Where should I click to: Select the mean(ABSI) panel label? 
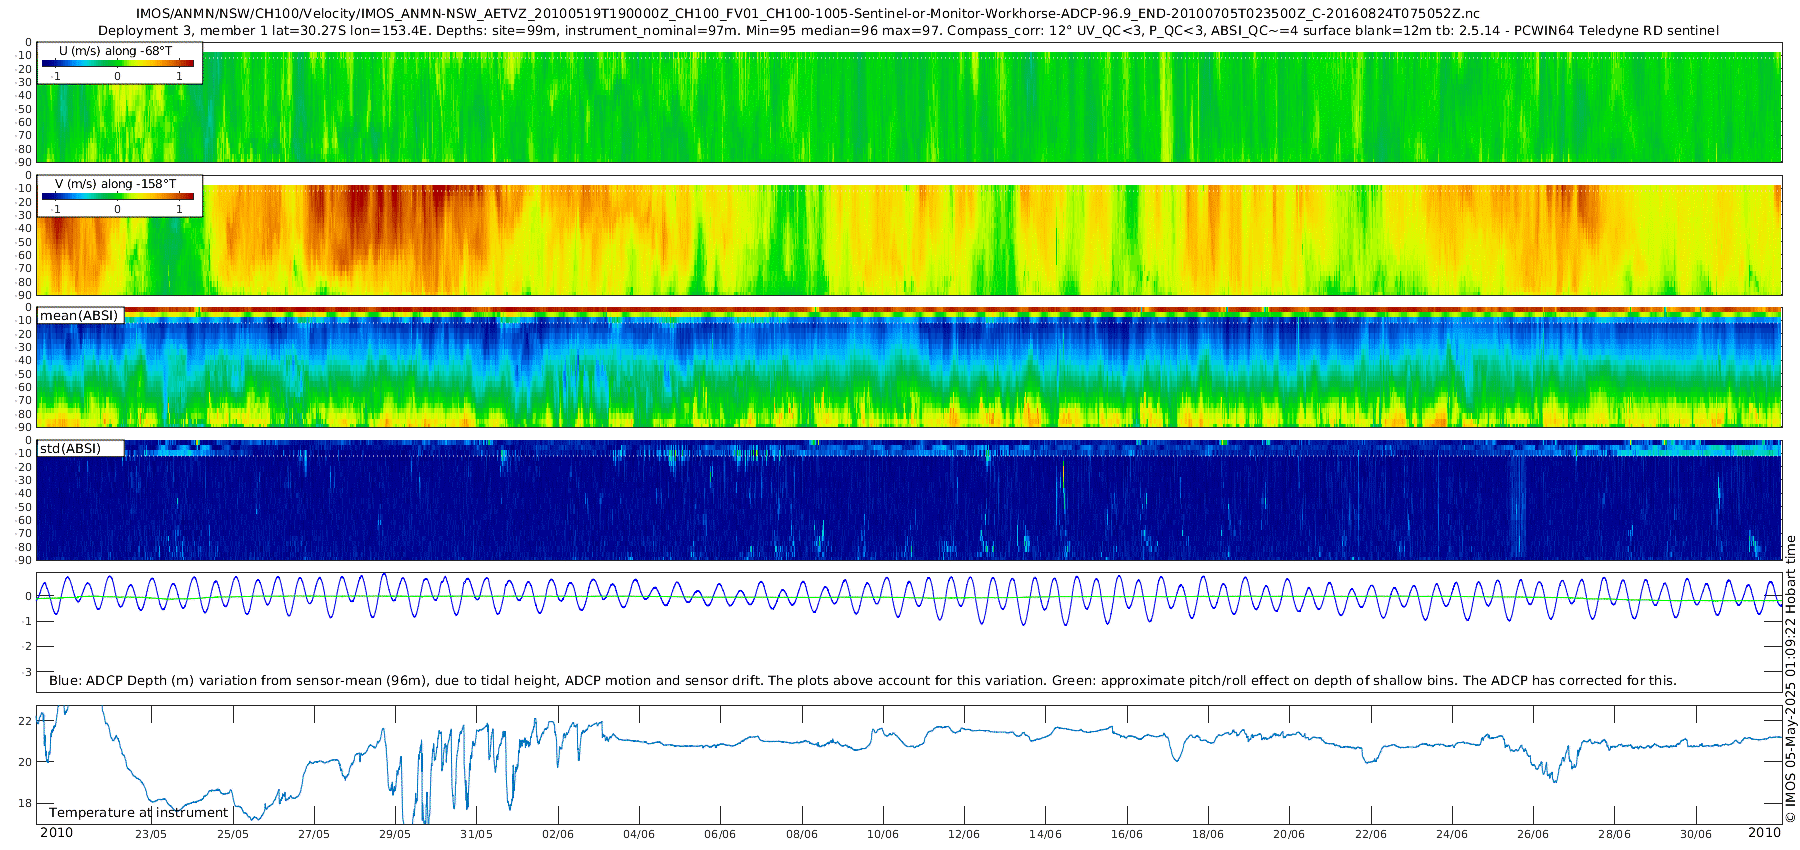click(79, 316)
